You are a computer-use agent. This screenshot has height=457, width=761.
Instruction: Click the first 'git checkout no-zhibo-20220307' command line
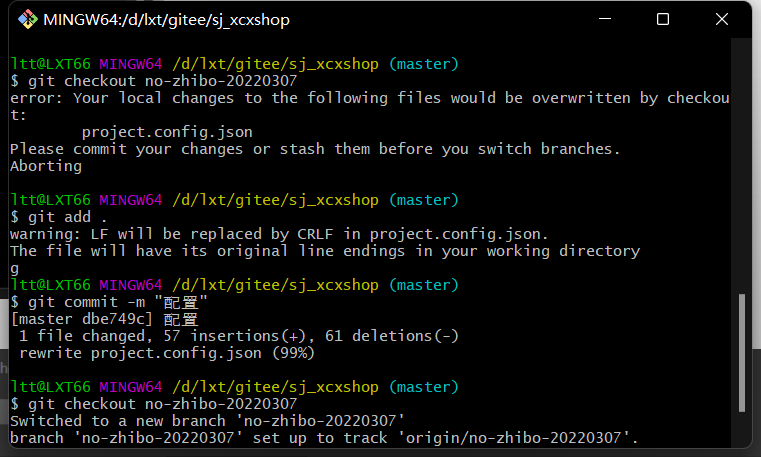pos(154,81)
